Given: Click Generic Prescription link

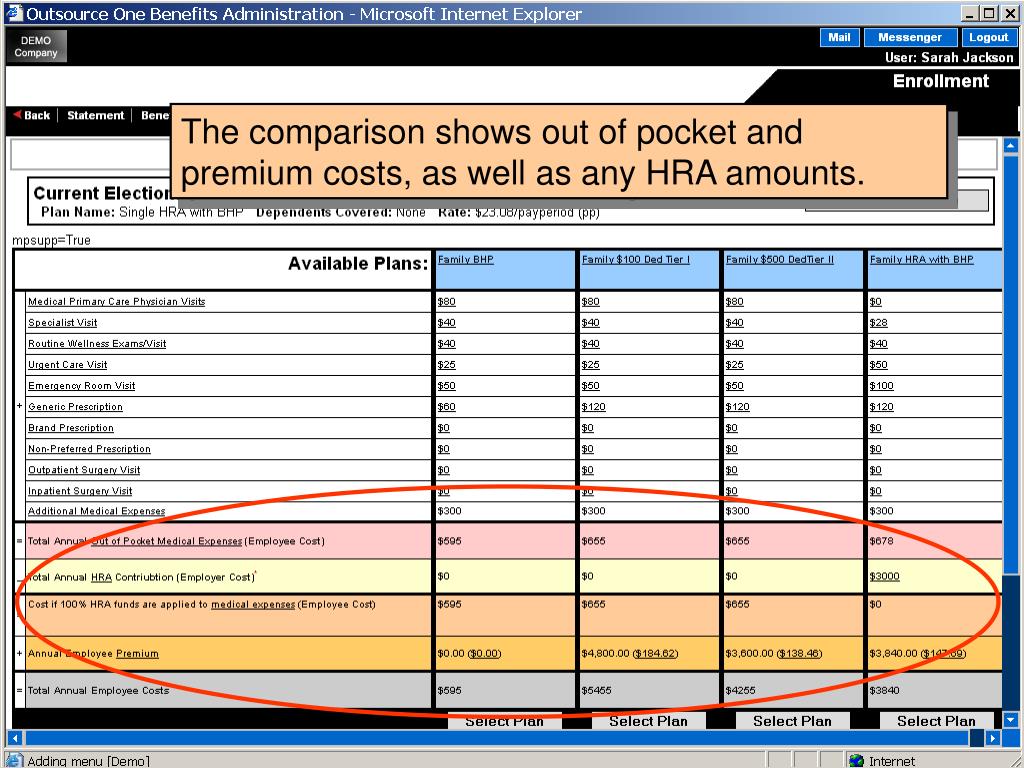Looking at the screenshot, I should 75,407.
